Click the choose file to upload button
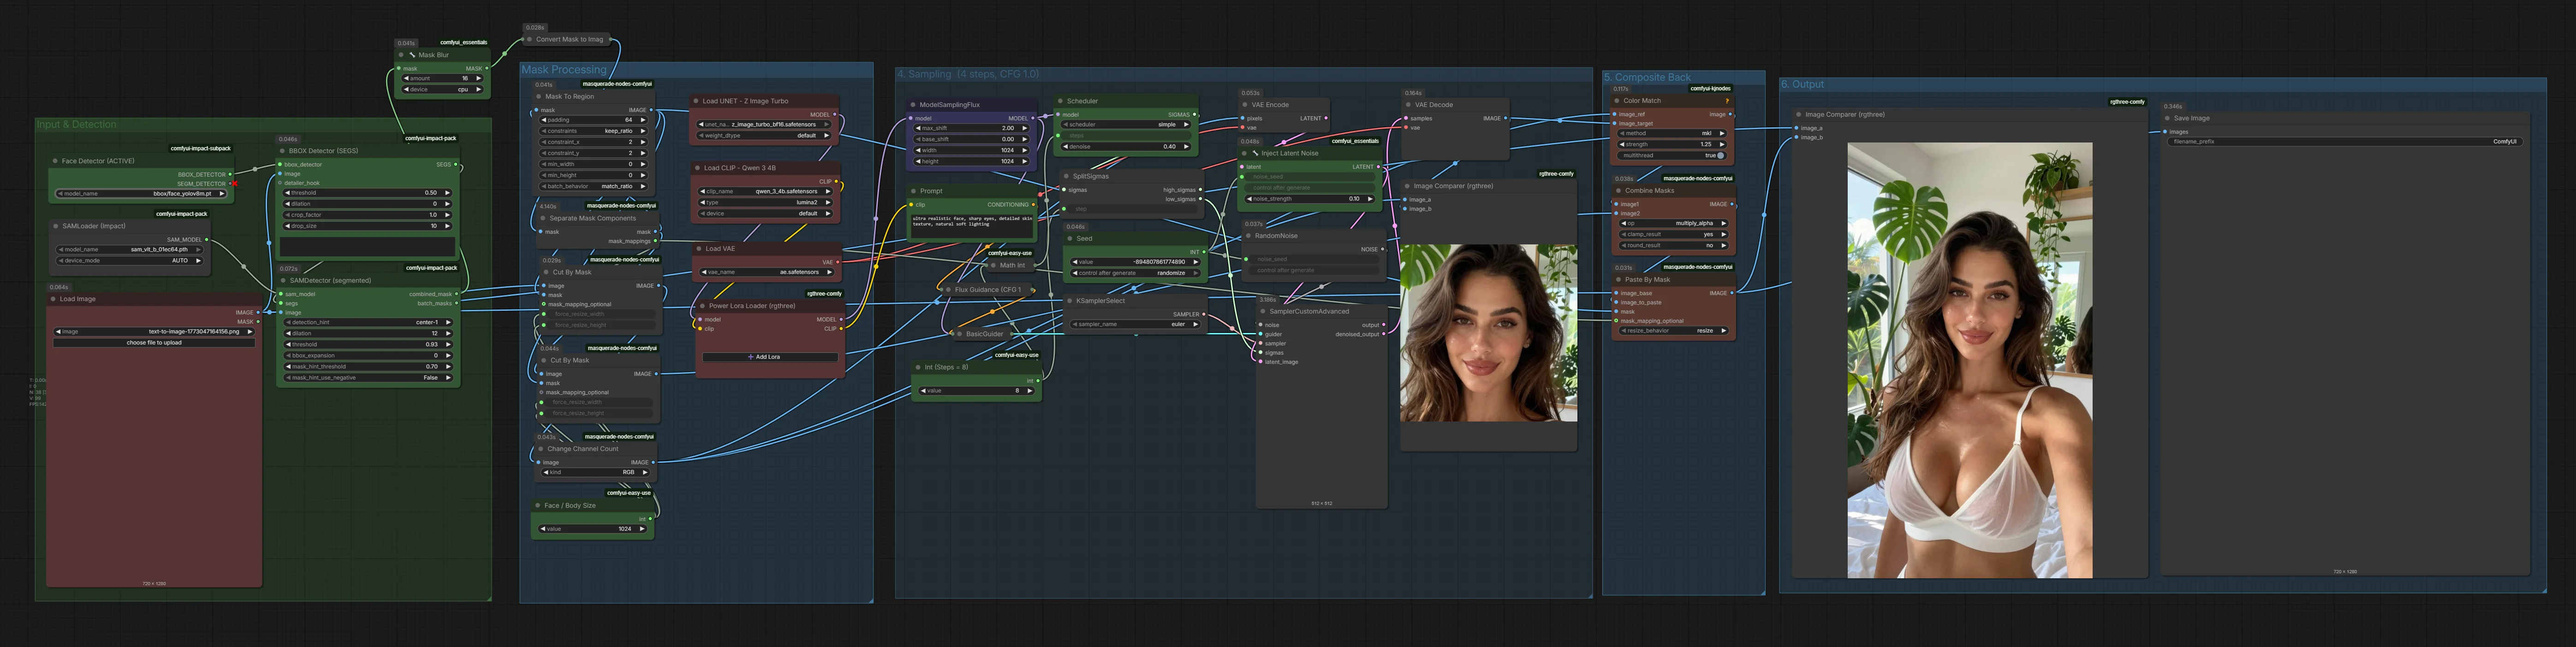This screenshot has width=2576, height=647. tap(154, 343)
